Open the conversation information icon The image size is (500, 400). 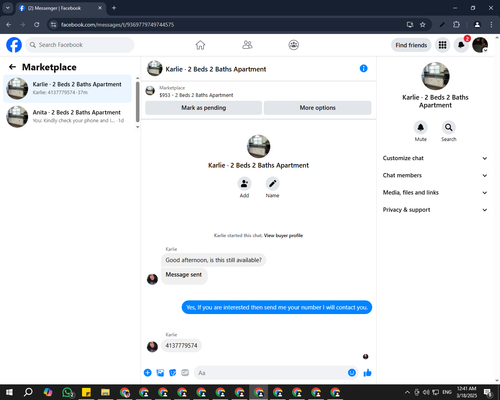(363, 68)
